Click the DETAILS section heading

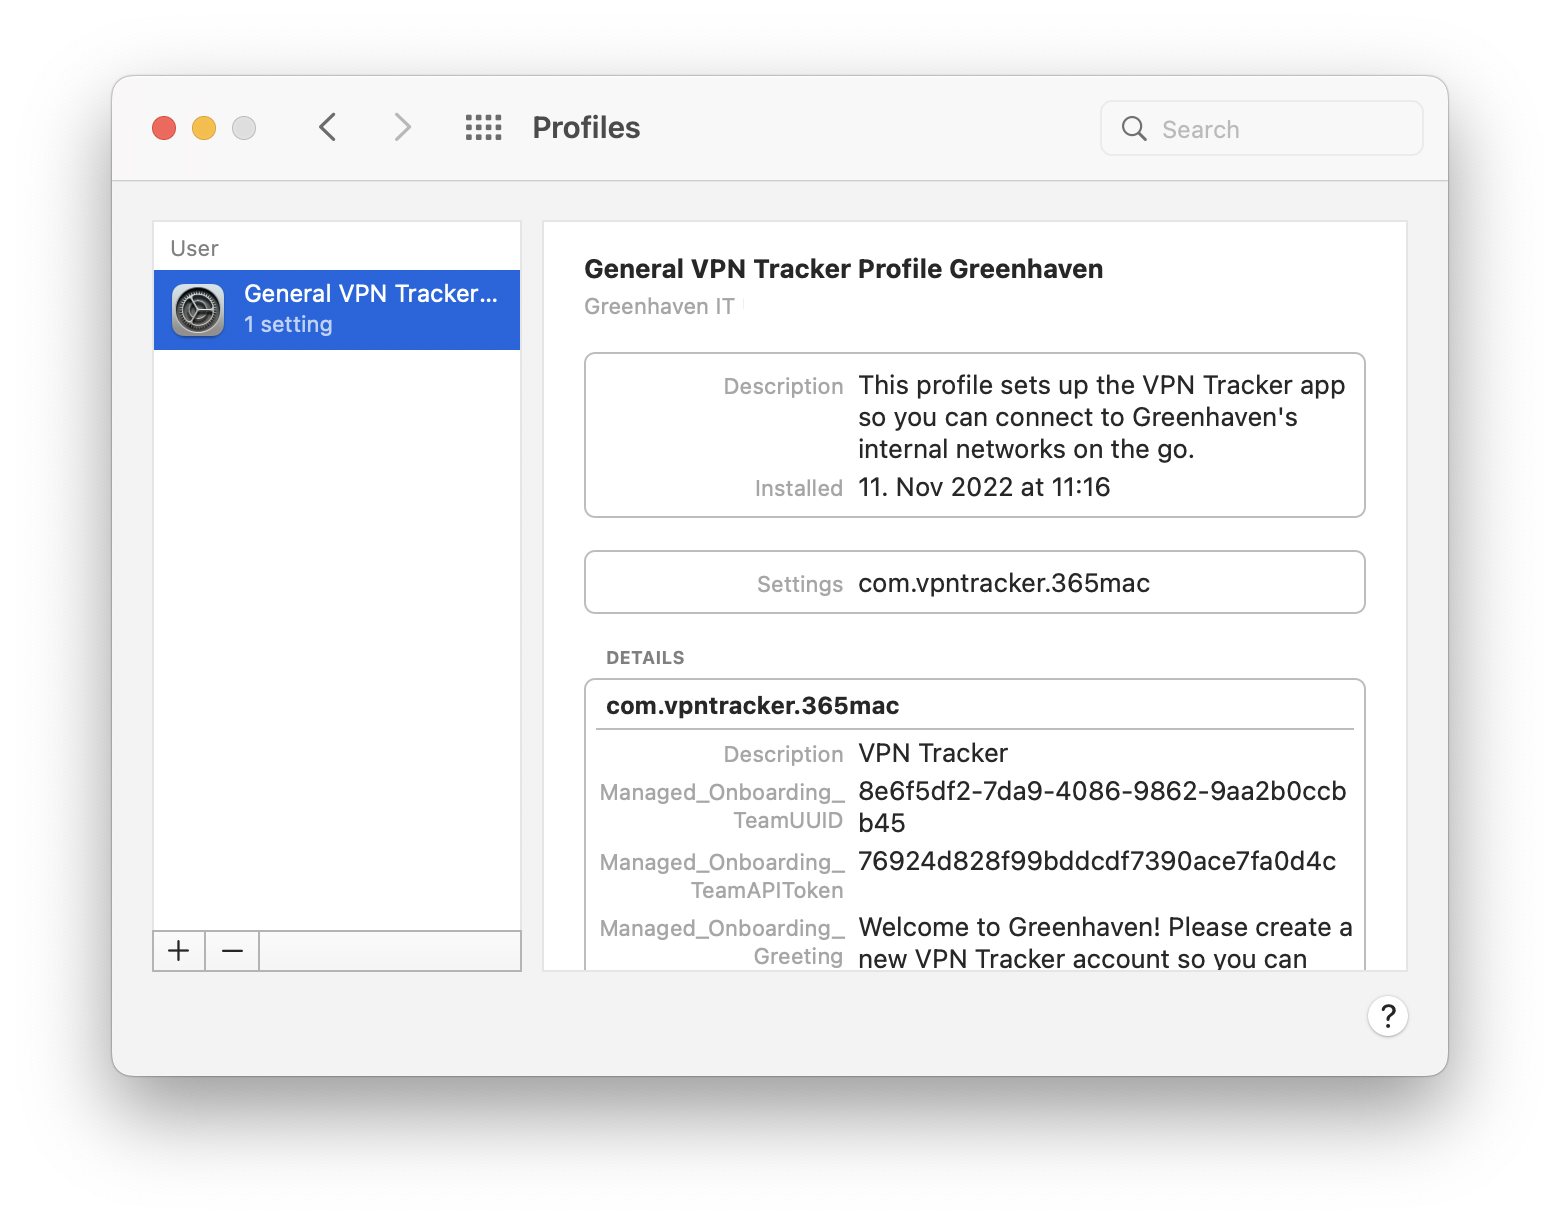pos(645,658)
